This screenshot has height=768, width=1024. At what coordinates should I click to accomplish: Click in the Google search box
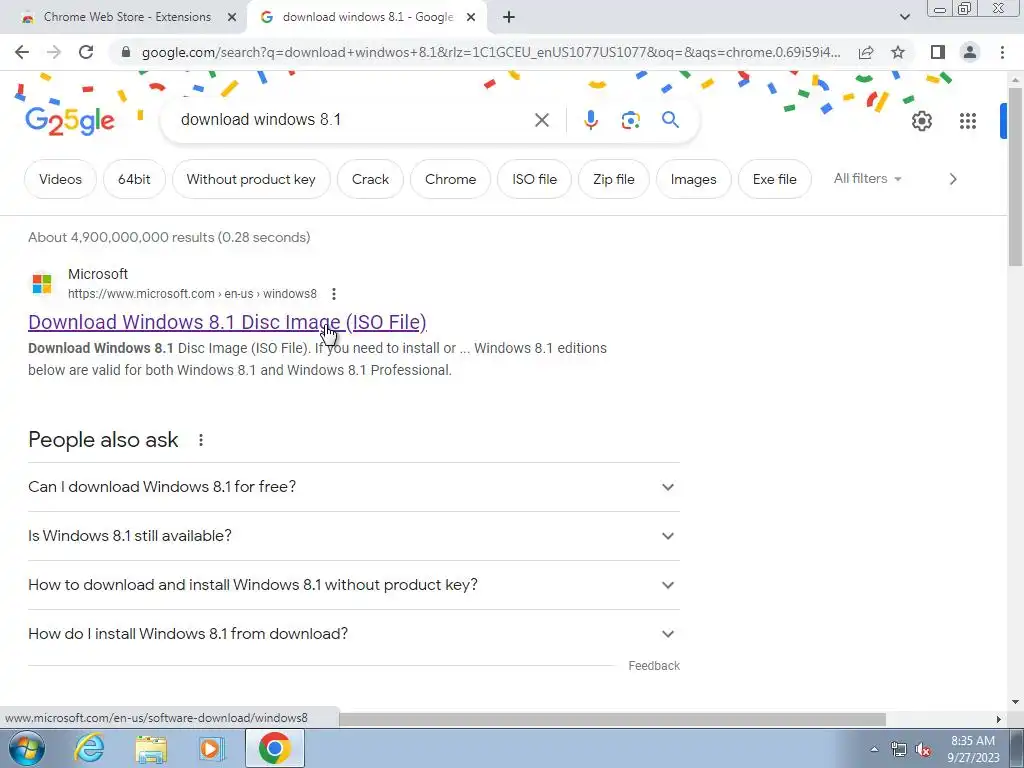(353, 120)
